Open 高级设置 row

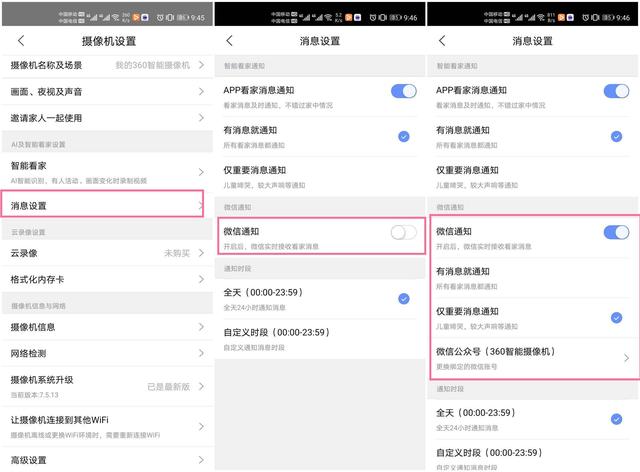point(107,460)
